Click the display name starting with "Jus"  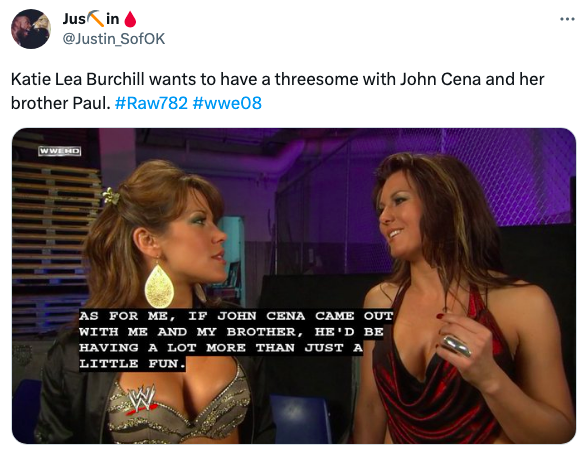click(100, 19)
